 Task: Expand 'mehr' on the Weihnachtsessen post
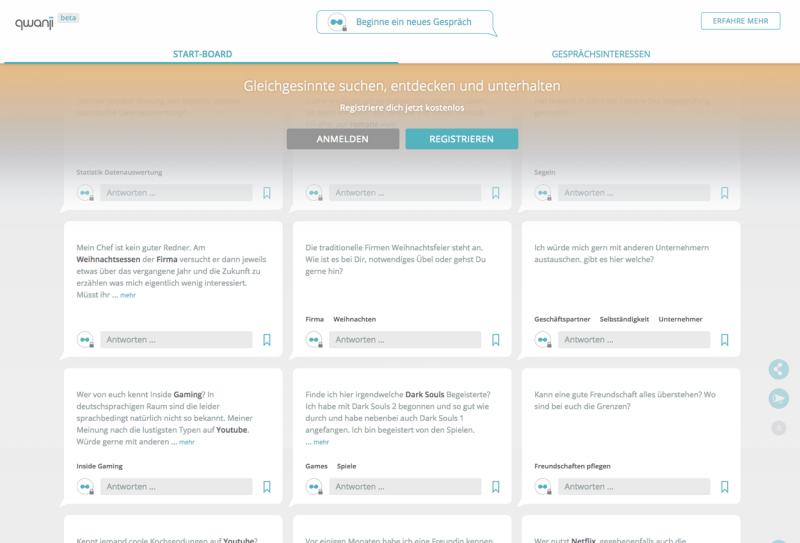128,296
